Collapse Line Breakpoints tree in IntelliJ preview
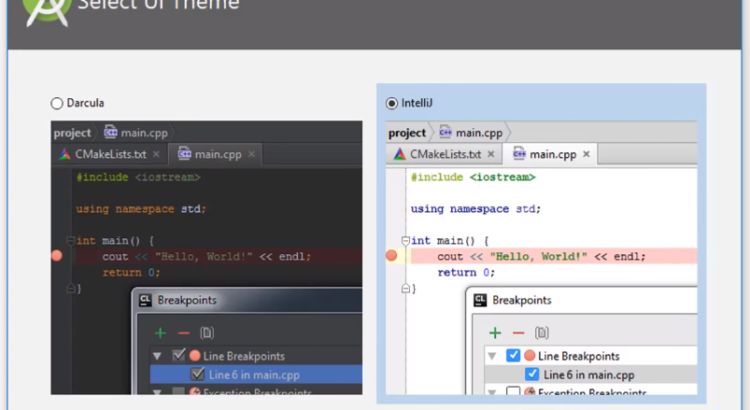The image size is (750, 410). [x=492, y=356]
